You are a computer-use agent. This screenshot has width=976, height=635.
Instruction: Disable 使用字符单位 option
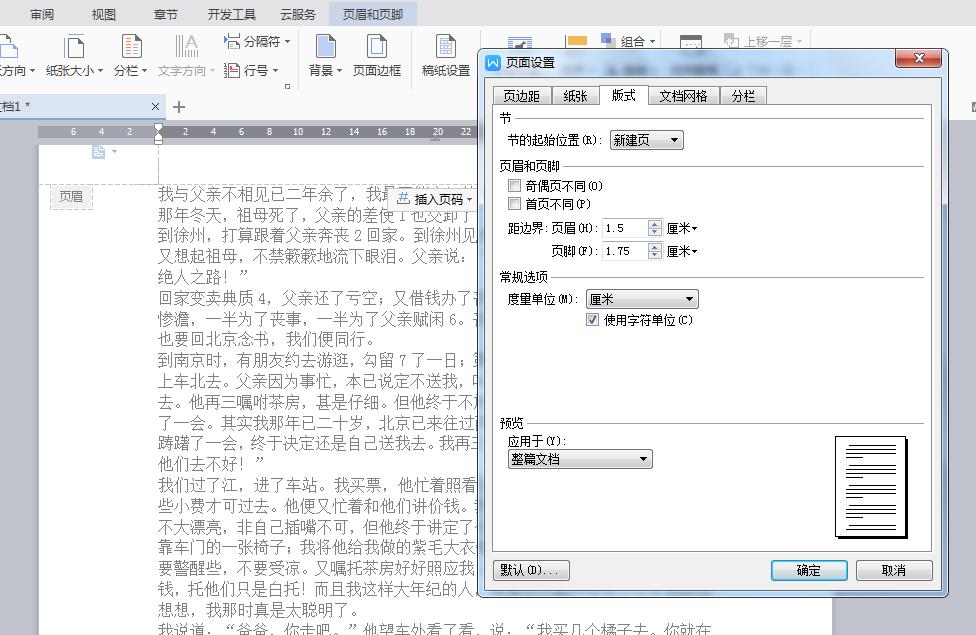(593, 319)
